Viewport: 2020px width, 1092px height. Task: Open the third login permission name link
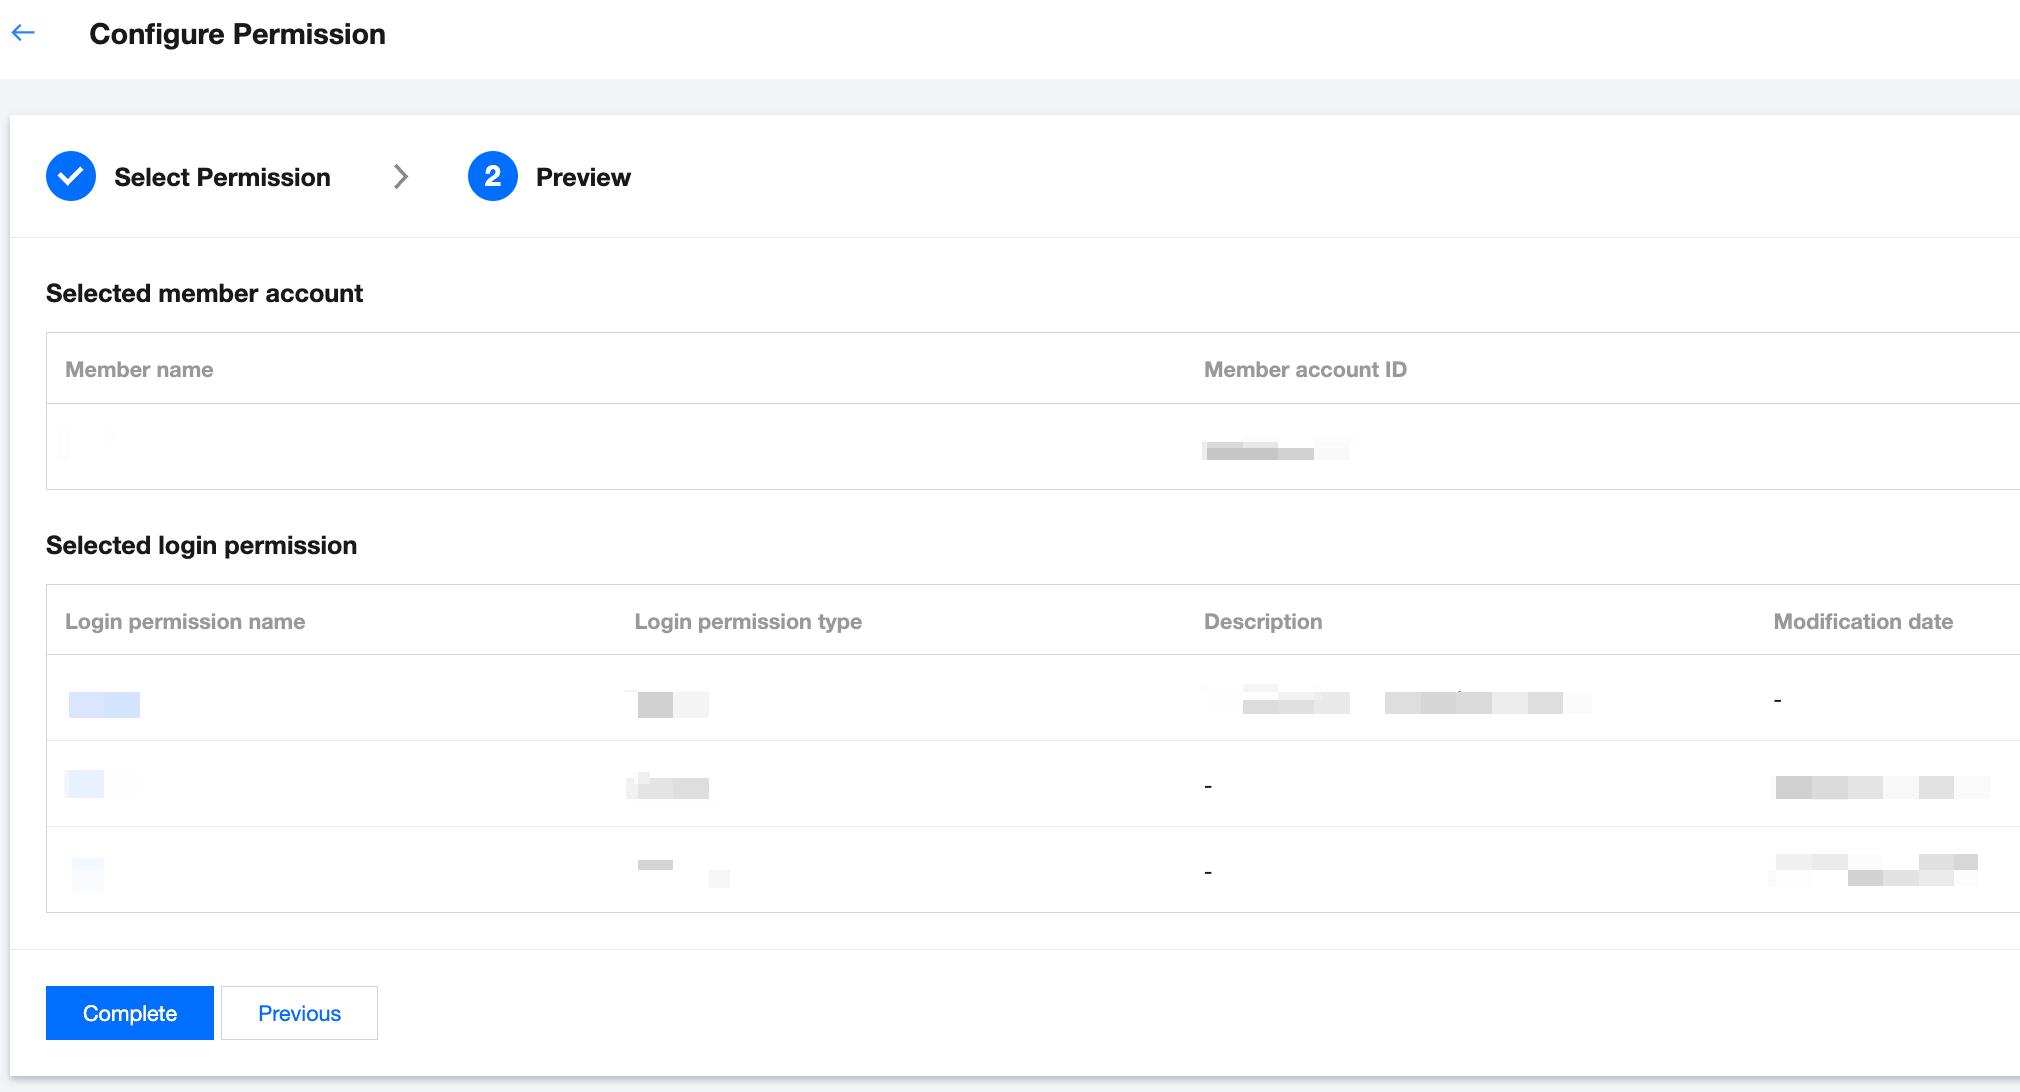88,873
